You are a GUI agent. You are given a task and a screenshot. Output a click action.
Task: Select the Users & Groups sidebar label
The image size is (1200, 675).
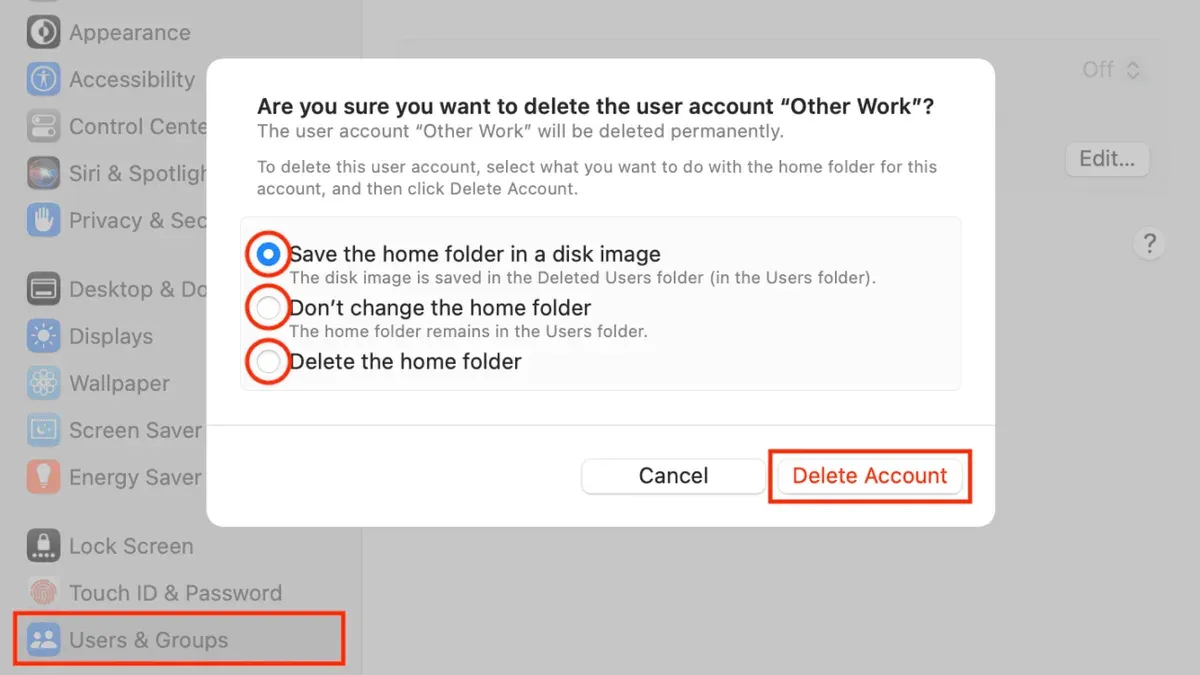tap(148, 641)
